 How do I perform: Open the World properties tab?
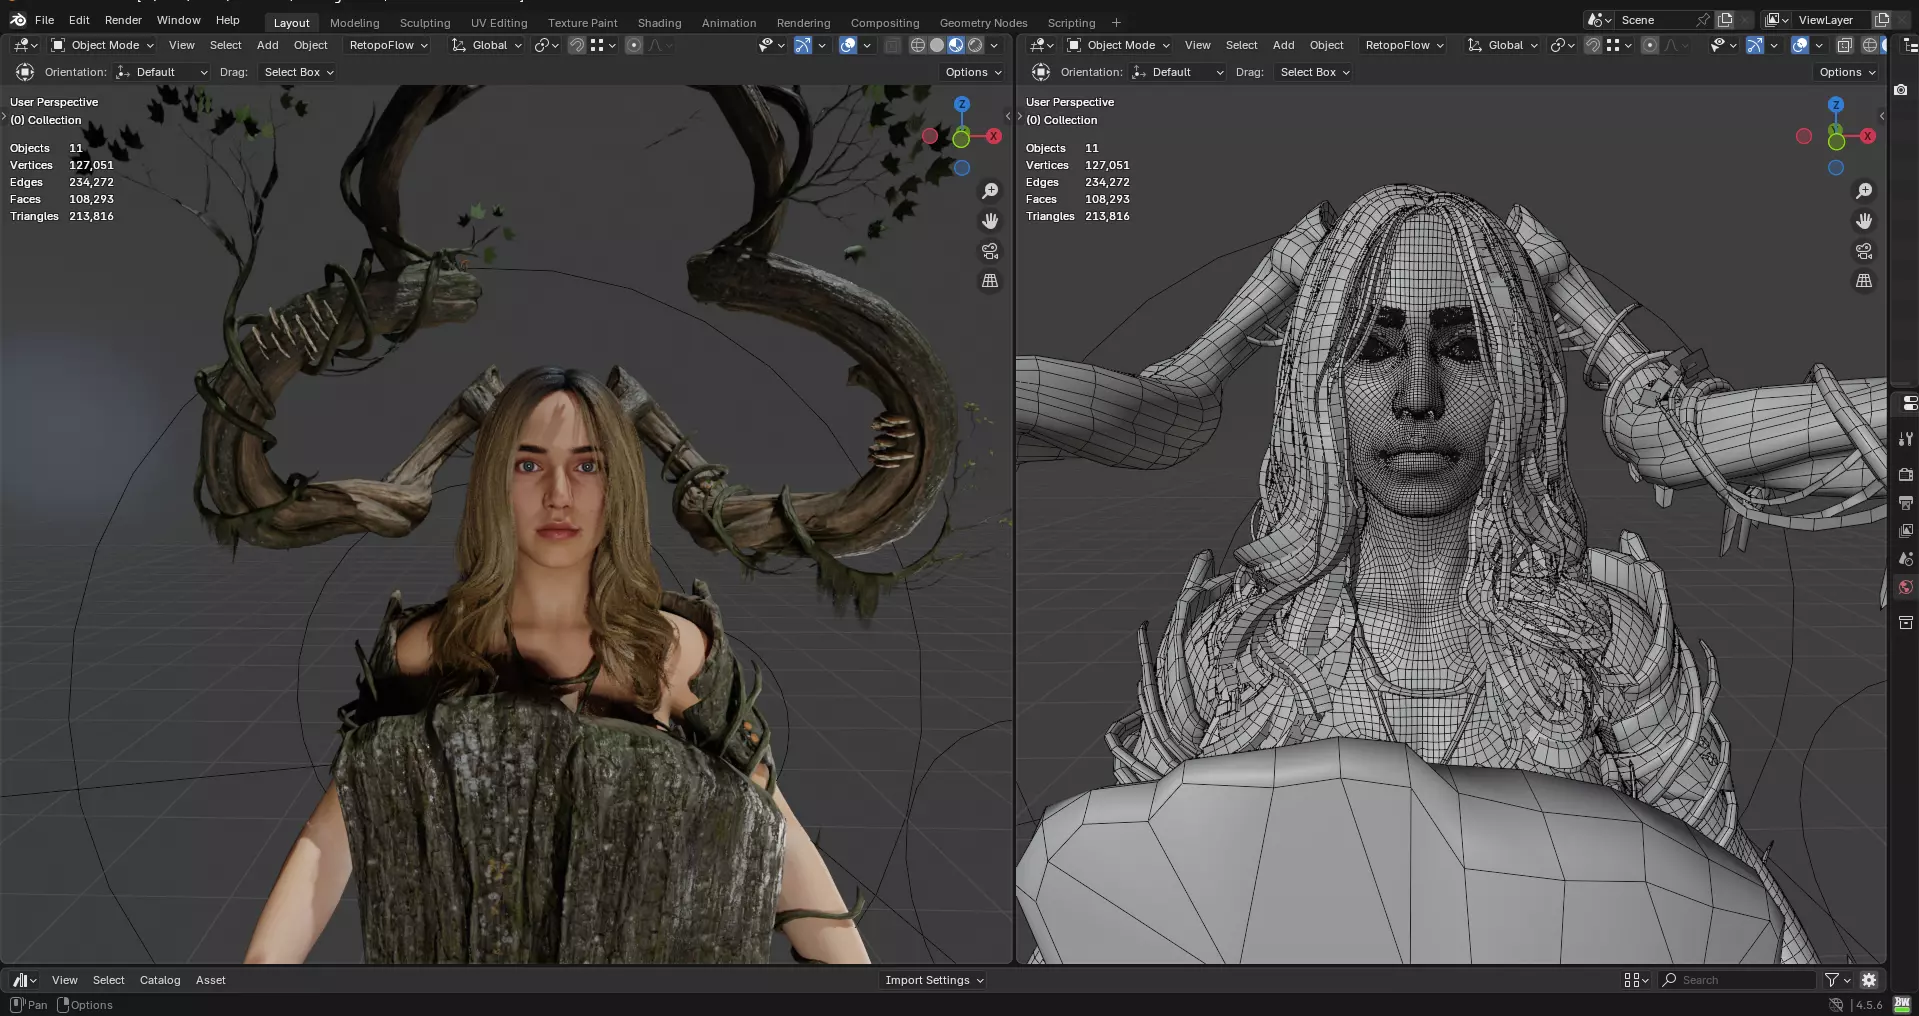(x=1906, y=587)
